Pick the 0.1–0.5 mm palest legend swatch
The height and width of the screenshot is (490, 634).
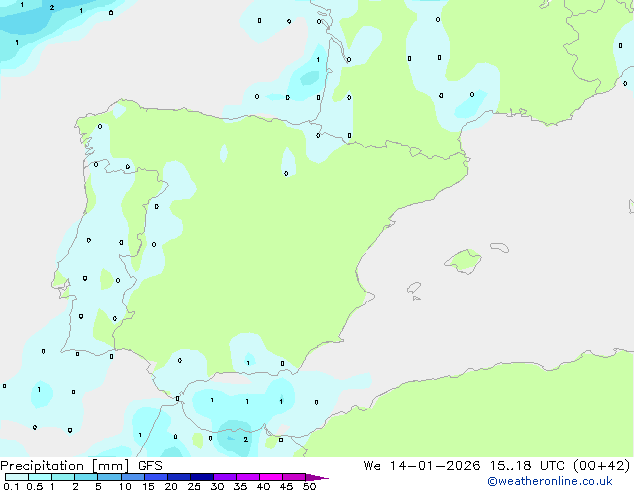click(17, 477)
